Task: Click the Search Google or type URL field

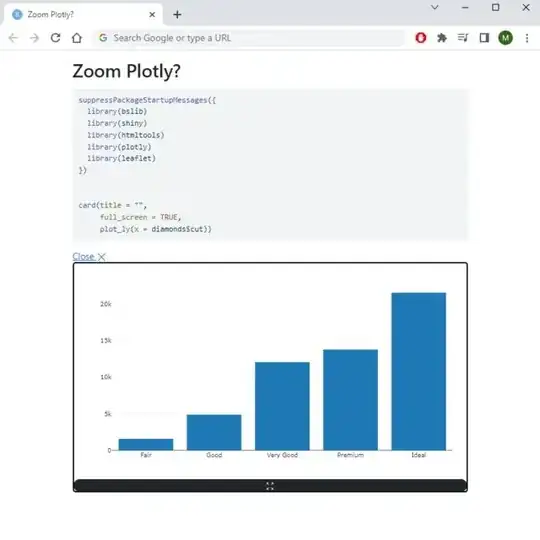Action: [249, 38]
